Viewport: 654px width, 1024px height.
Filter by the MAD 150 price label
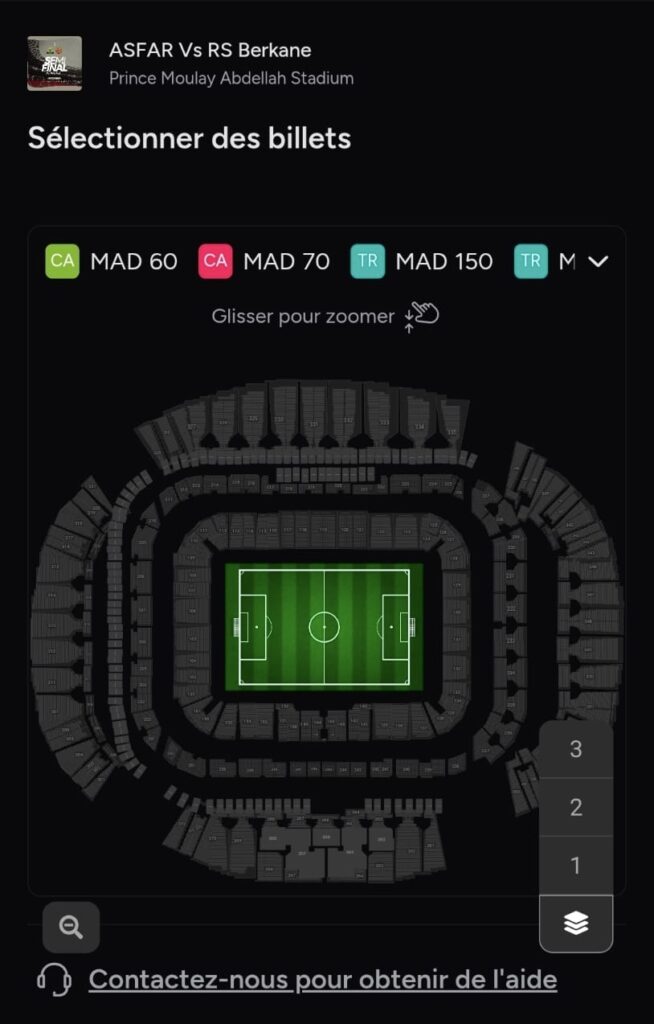(x=444, y=261)
